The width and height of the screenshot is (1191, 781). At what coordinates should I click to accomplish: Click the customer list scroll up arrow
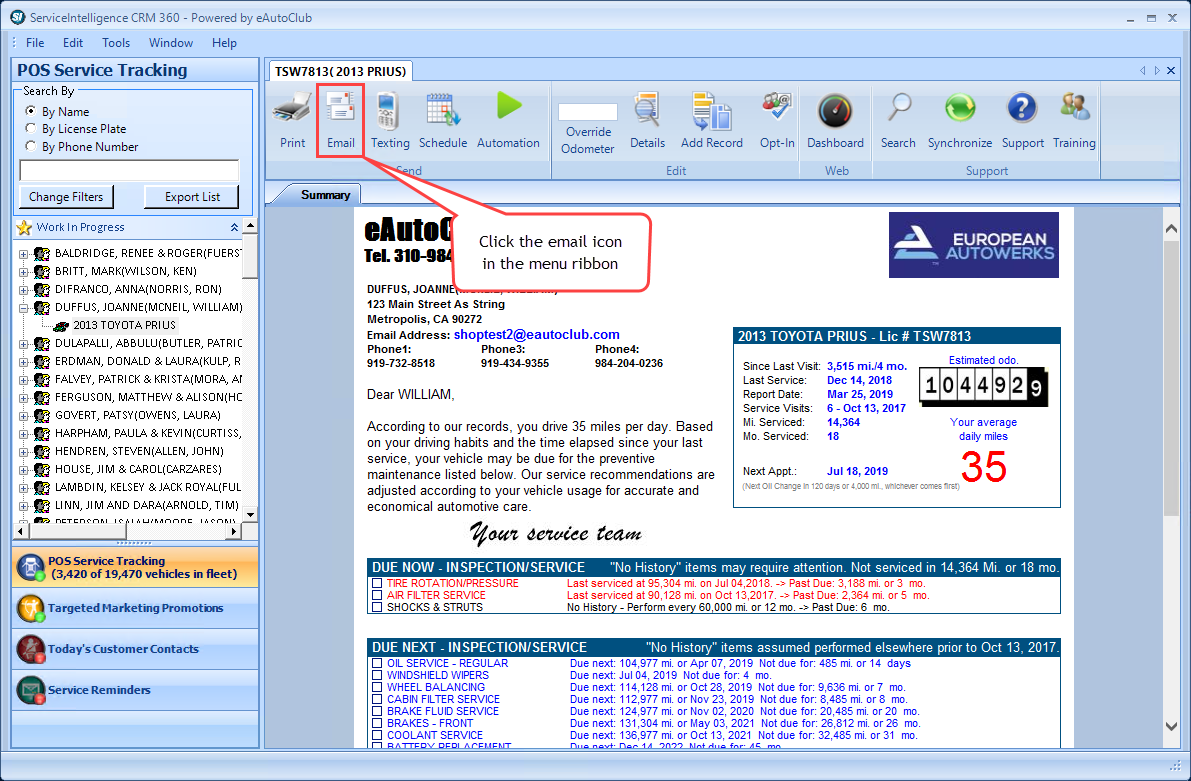click(250, 226)
